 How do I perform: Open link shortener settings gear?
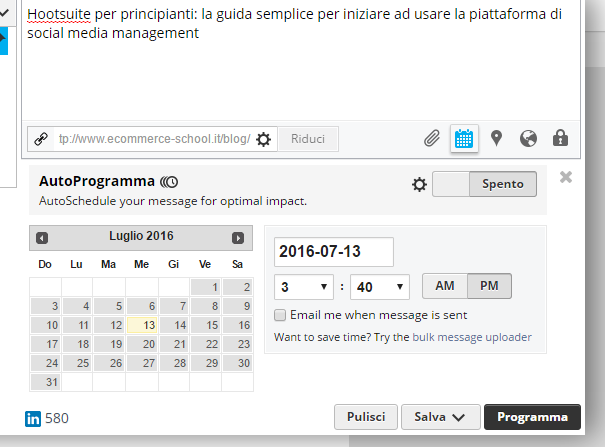pyautogui.click(x=263, y=139)
